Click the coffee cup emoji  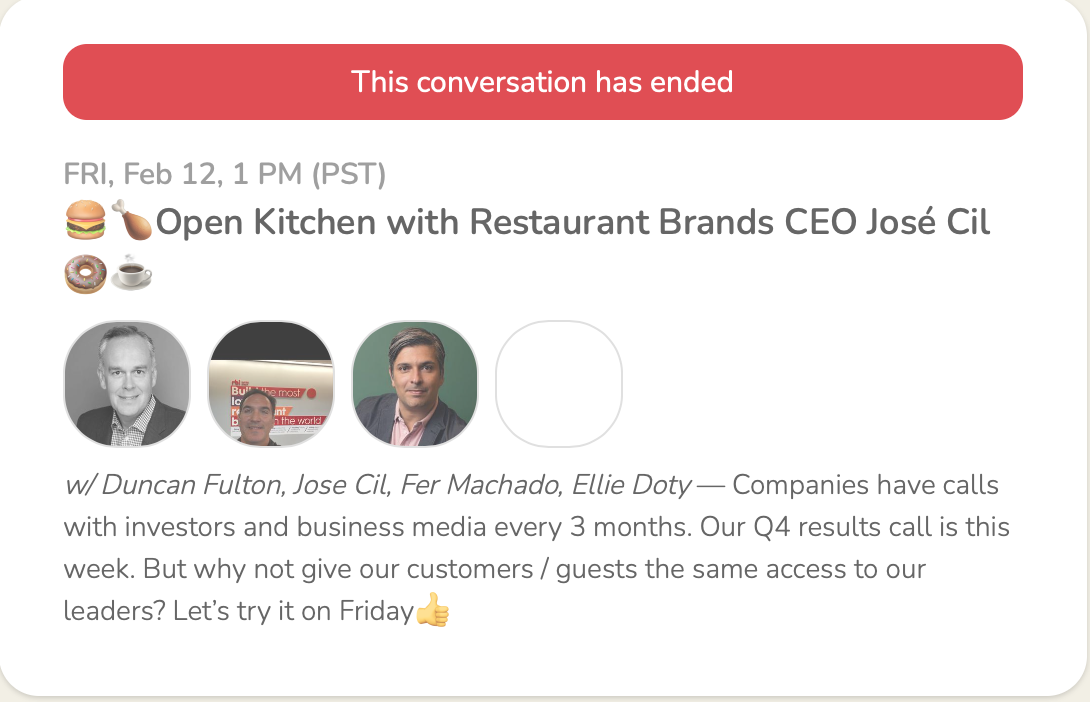tap(131, 272)
